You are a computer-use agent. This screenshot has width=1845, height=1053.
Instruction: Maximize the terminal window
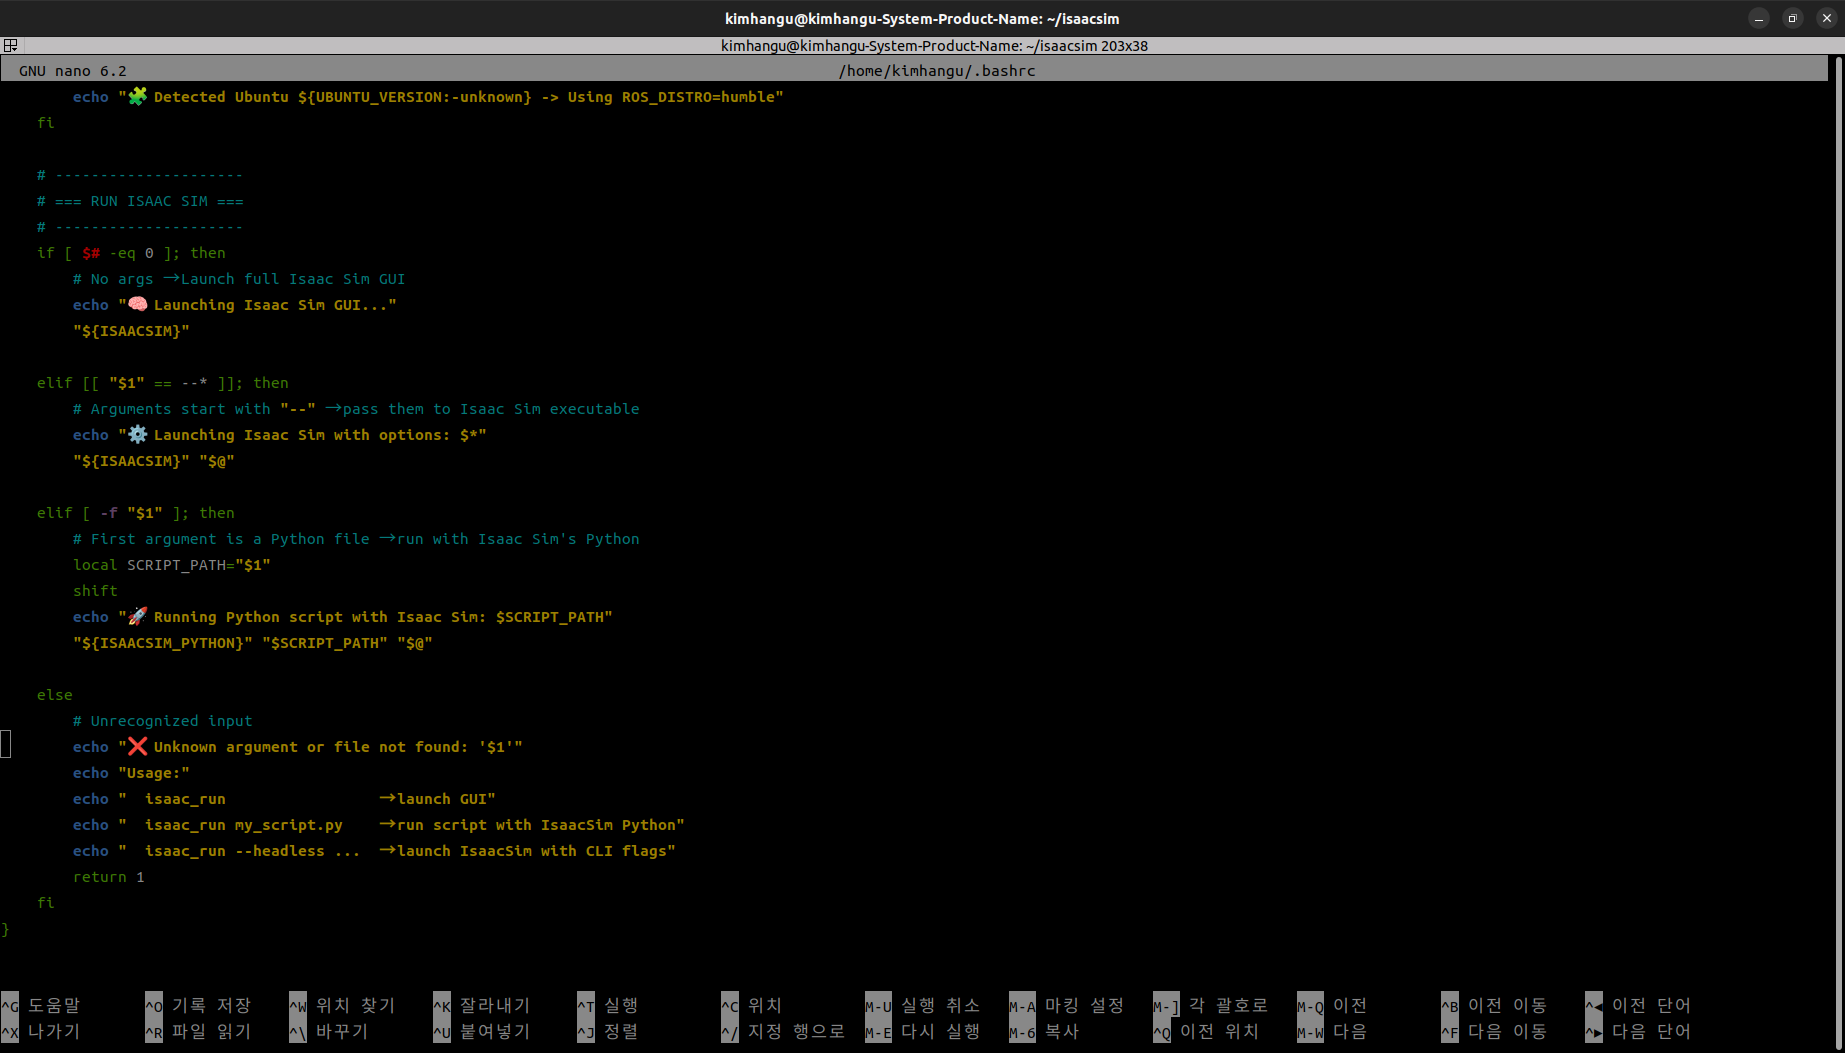(1793, 18)
